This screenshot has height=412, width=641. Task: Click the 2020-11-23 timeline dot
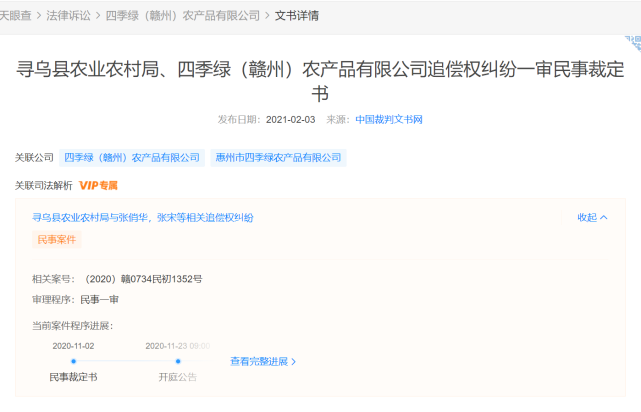(x=178, y=361)
